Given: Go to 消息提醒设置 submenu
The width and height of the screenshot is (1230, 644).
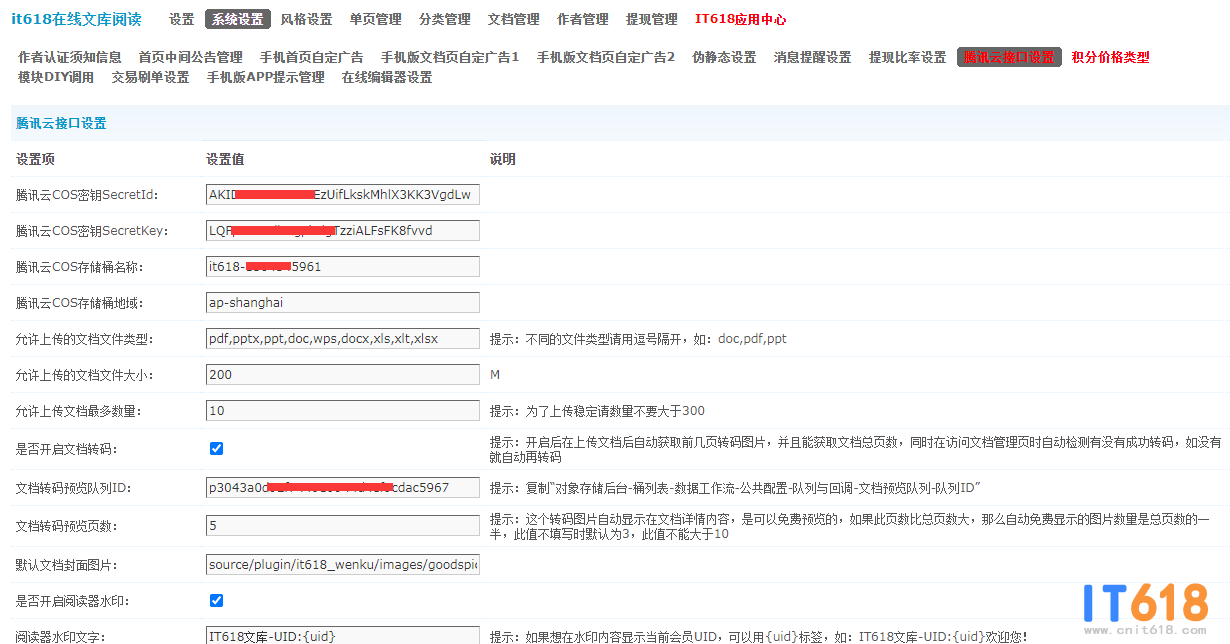Looking at the screenshot, I should tap(813, 57).
